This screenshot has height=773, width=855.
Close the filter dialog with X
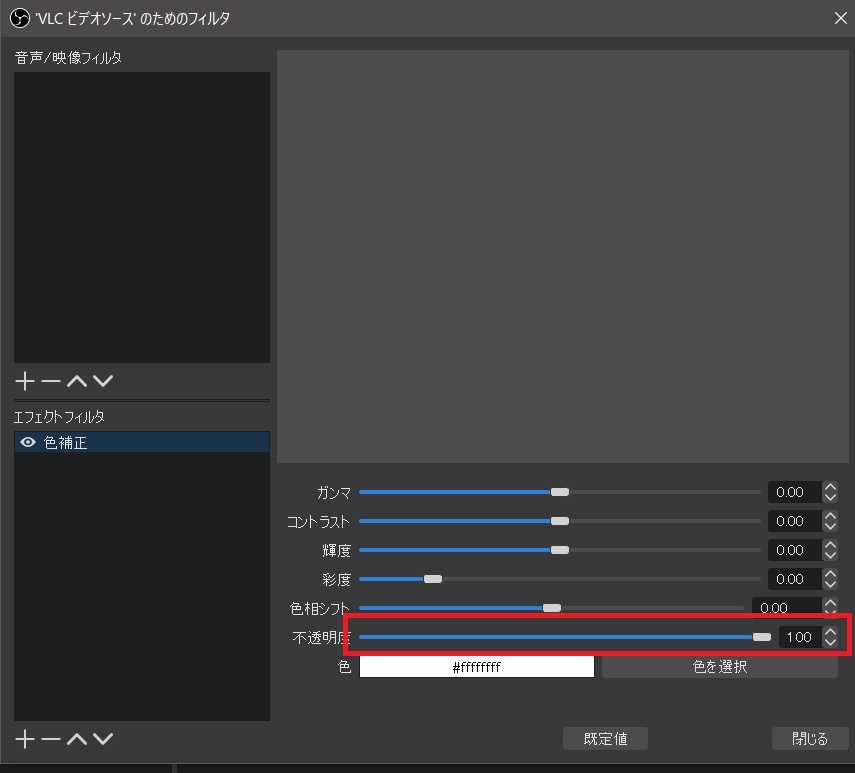[840, 18]
